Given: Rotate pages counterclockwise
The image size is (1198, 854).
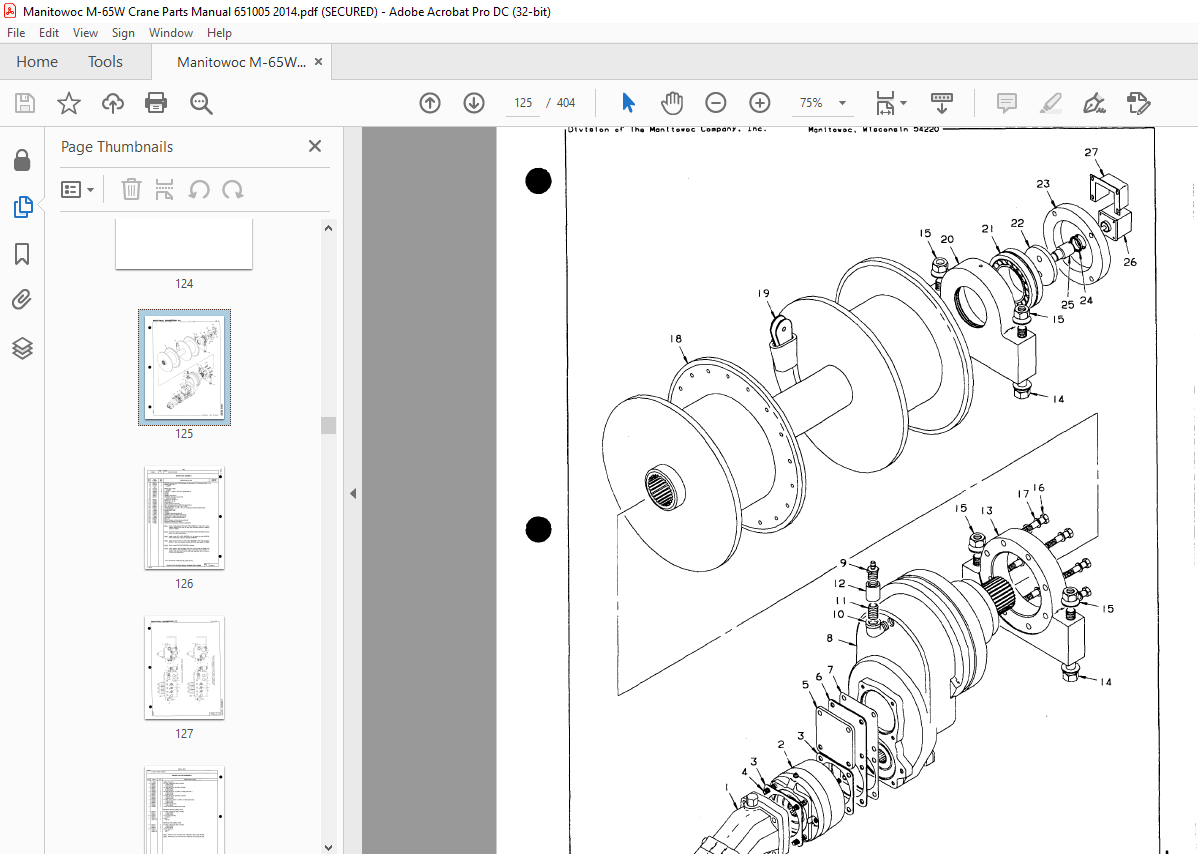Looking at the screenshot, I should pos(199,189).
